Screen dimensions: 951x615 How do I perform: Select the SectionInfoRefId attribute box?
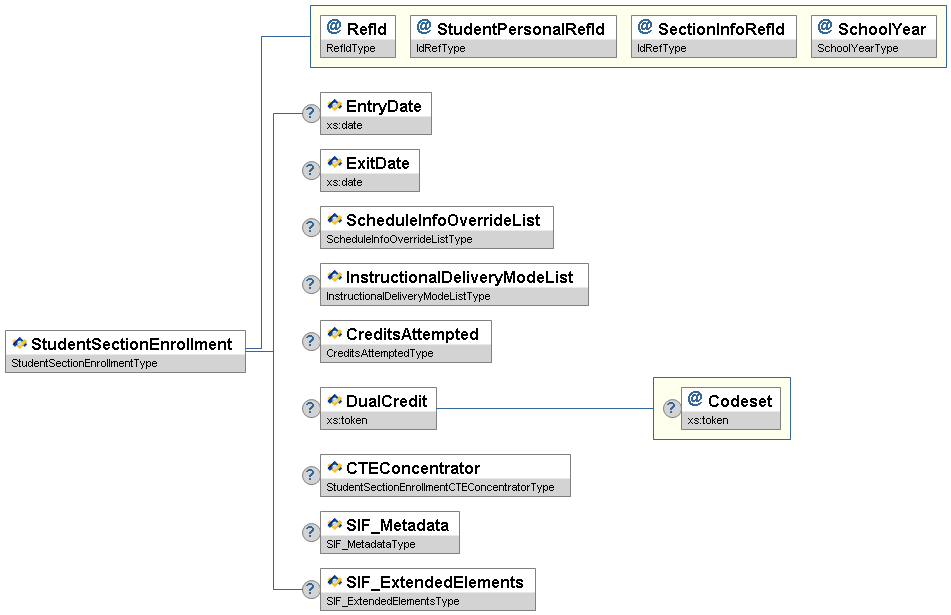[x=714, y=36]
